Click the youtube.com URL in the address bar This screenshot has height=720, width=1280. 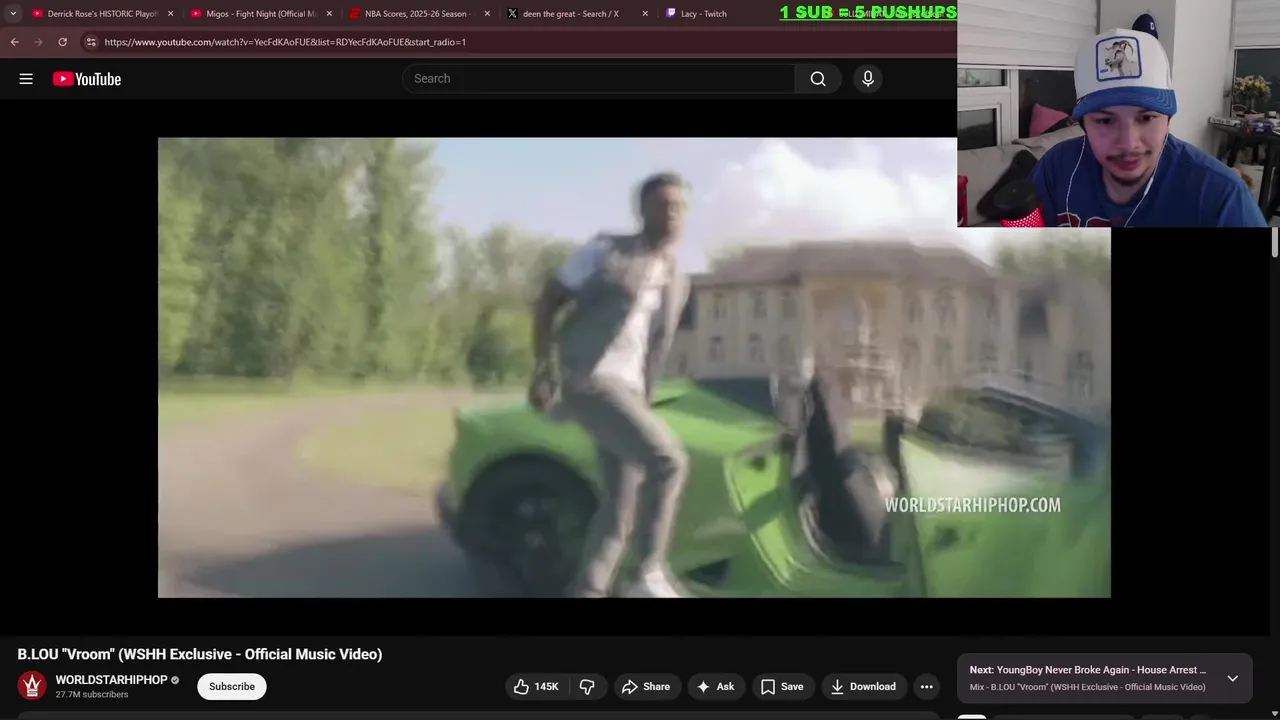tap(285, 42)
